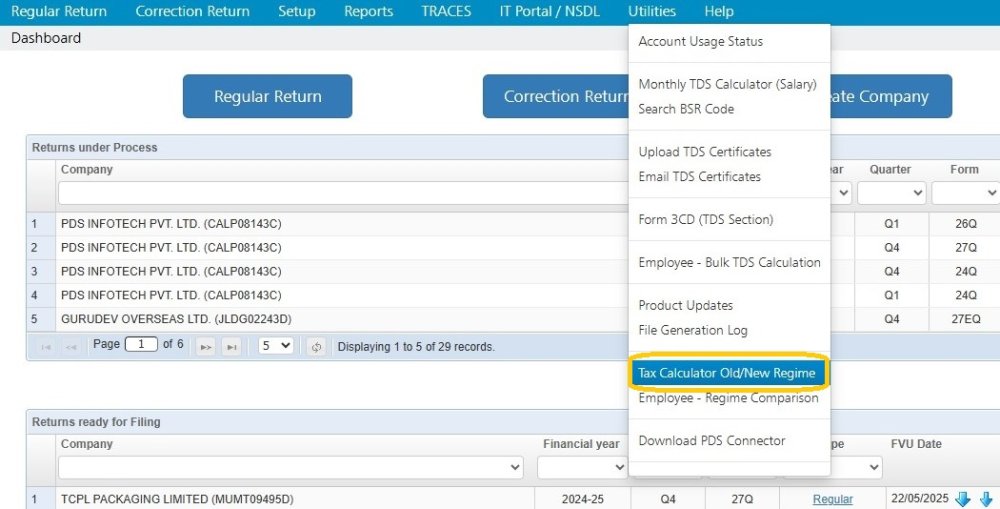Click the page number input field
The height and width of the screenshot is (509, 1000).
(x=141, y=344)
